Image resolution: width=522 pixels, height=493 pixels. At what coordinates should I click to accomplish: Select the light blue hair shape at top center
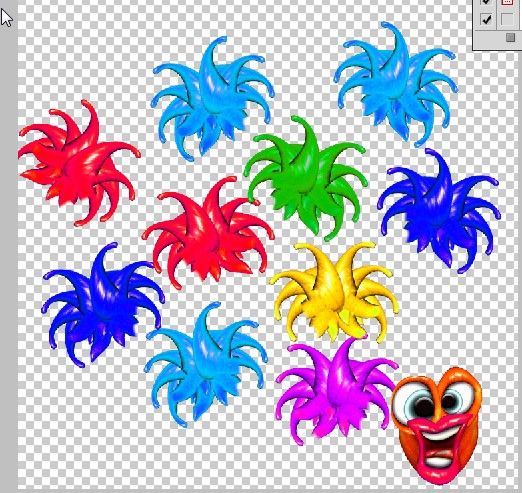pyautogui.click(x=212, y=98)
